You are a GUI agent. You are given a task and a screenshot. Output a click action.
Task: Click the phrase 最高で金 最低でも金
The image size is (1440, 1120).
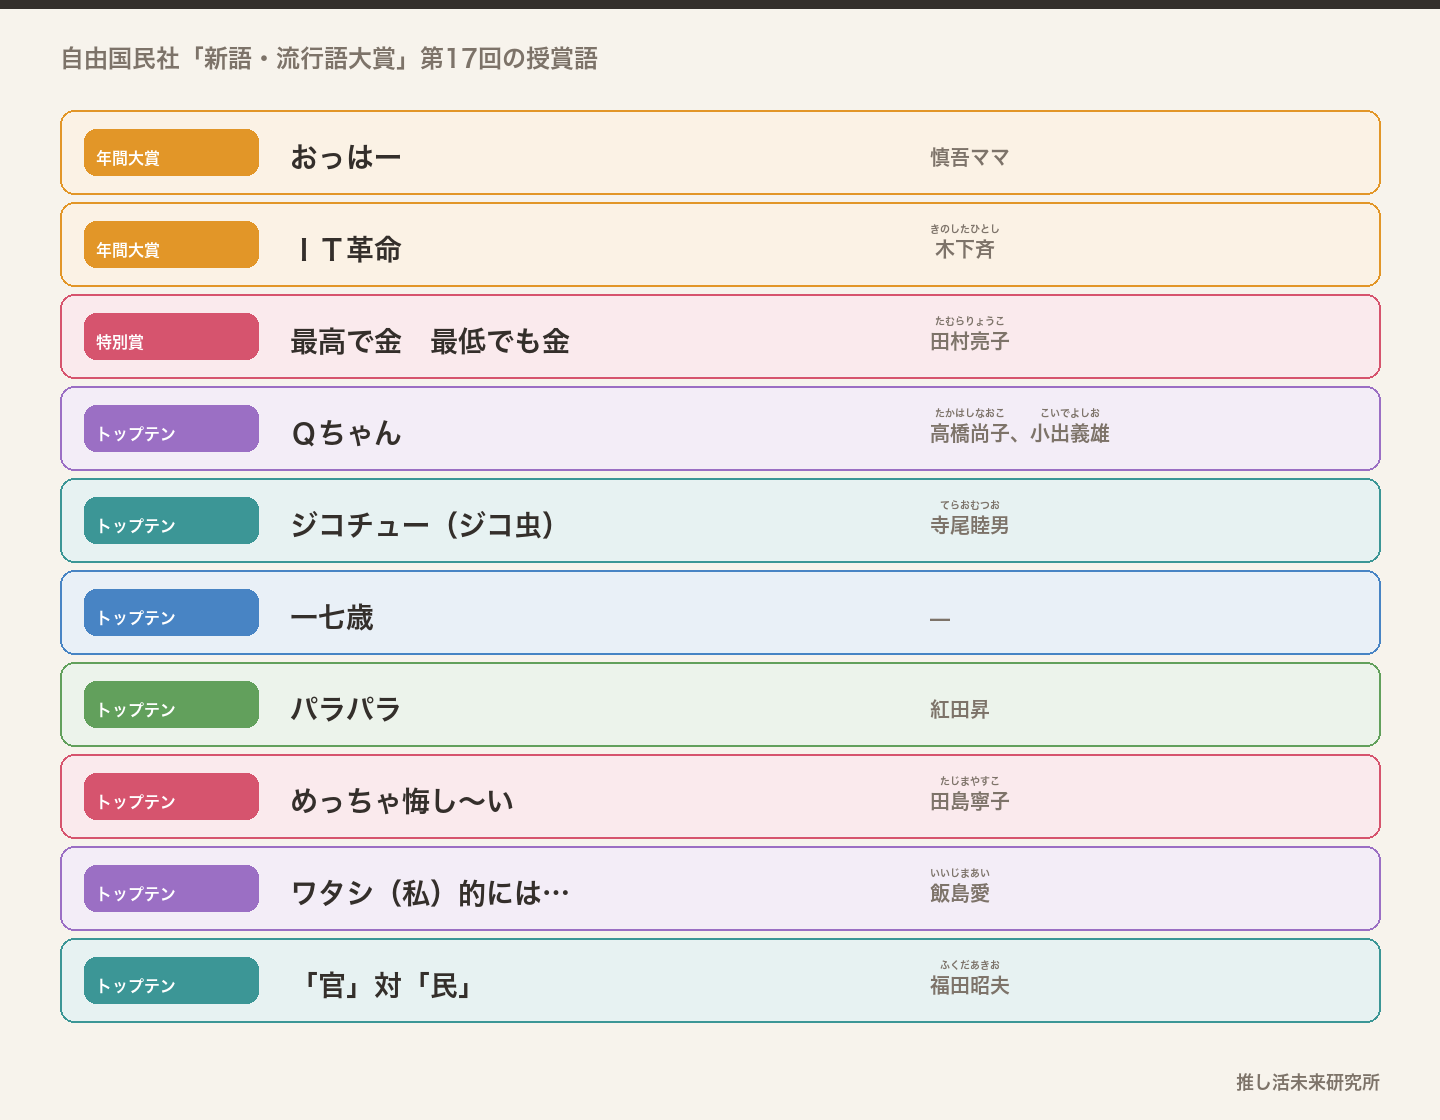tap(430, 341)
